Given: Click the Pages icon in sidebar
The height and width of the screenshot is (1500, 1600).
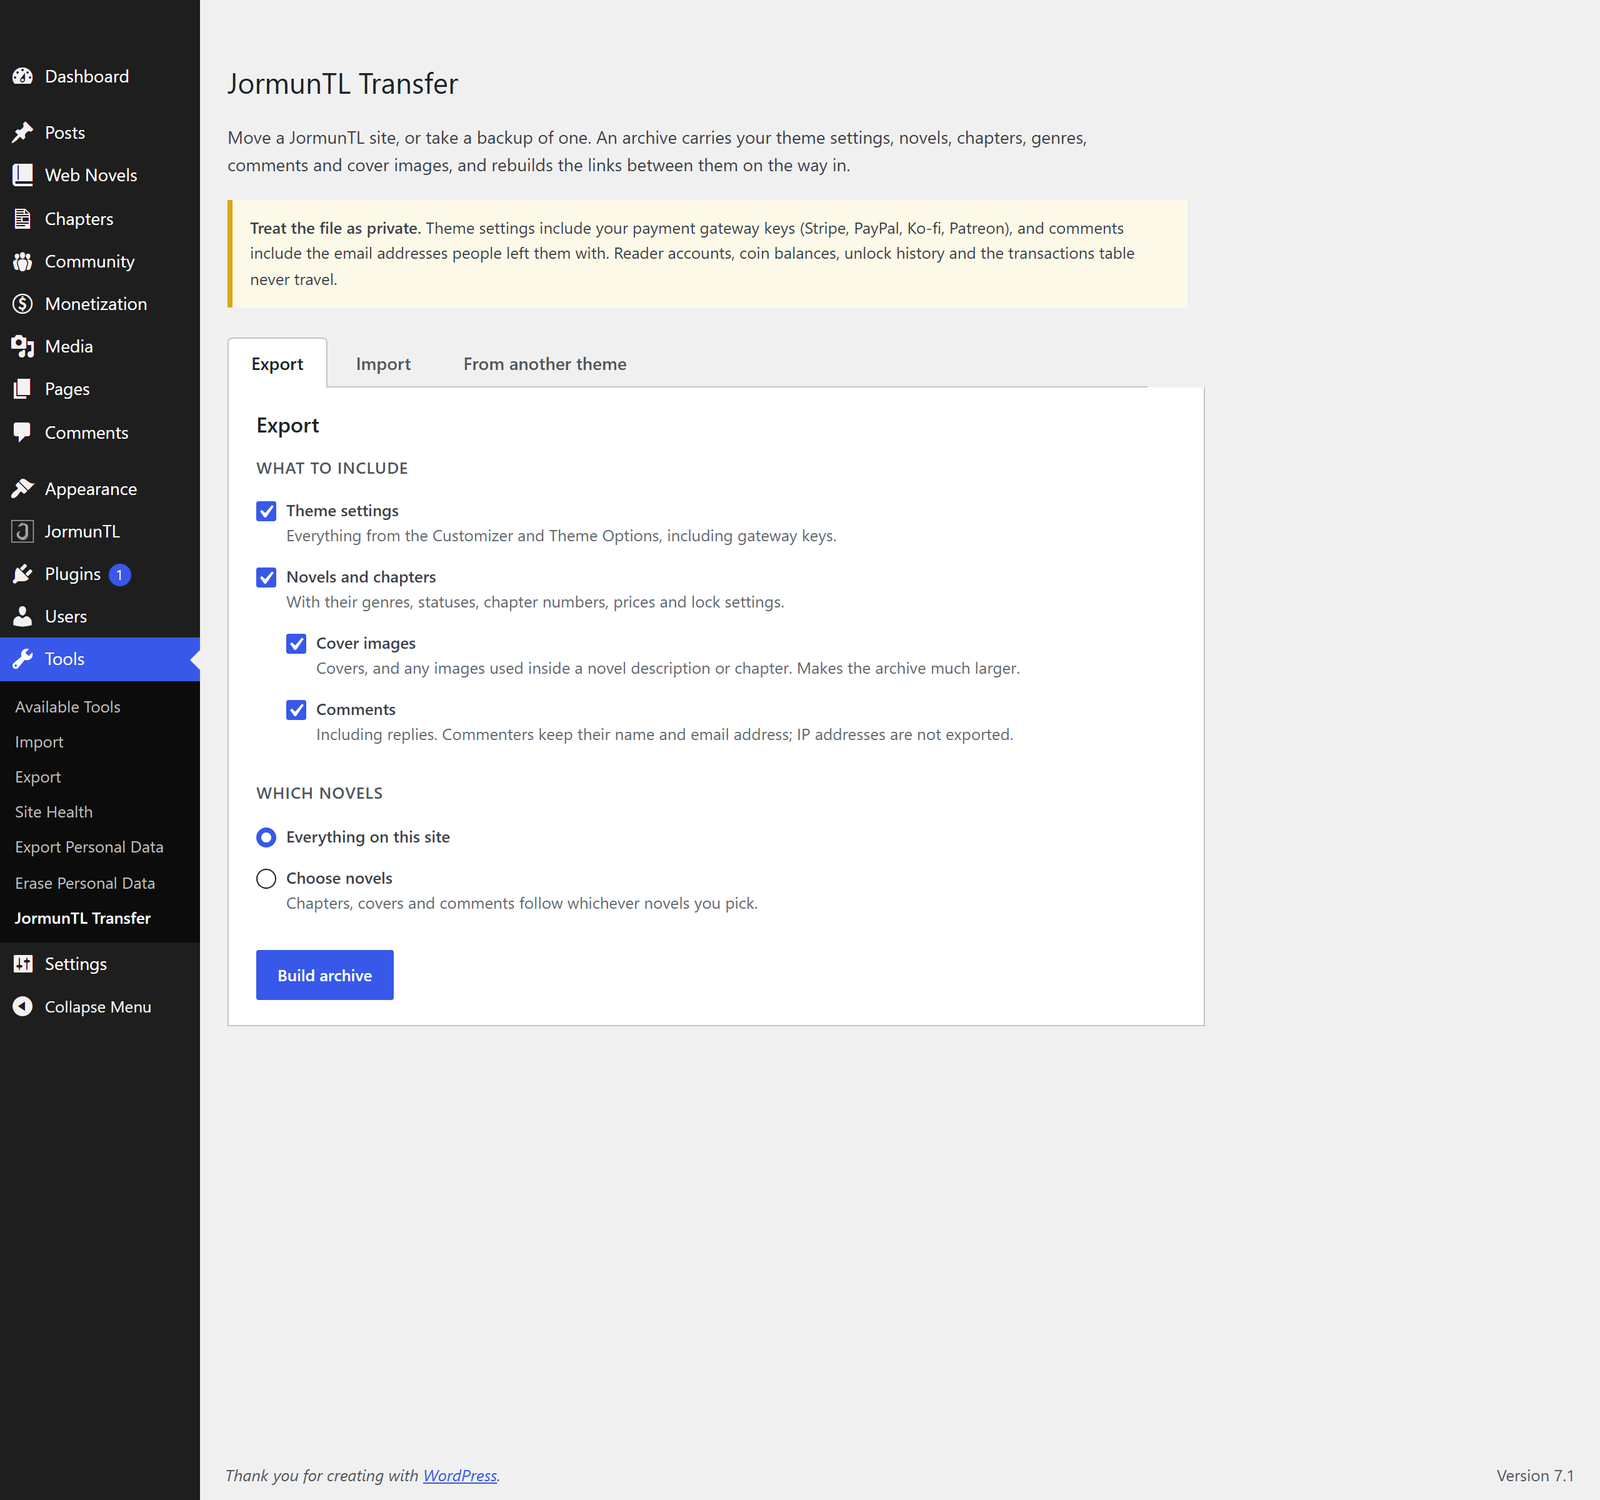Looking at the screenshot, I should click(22, 389).
